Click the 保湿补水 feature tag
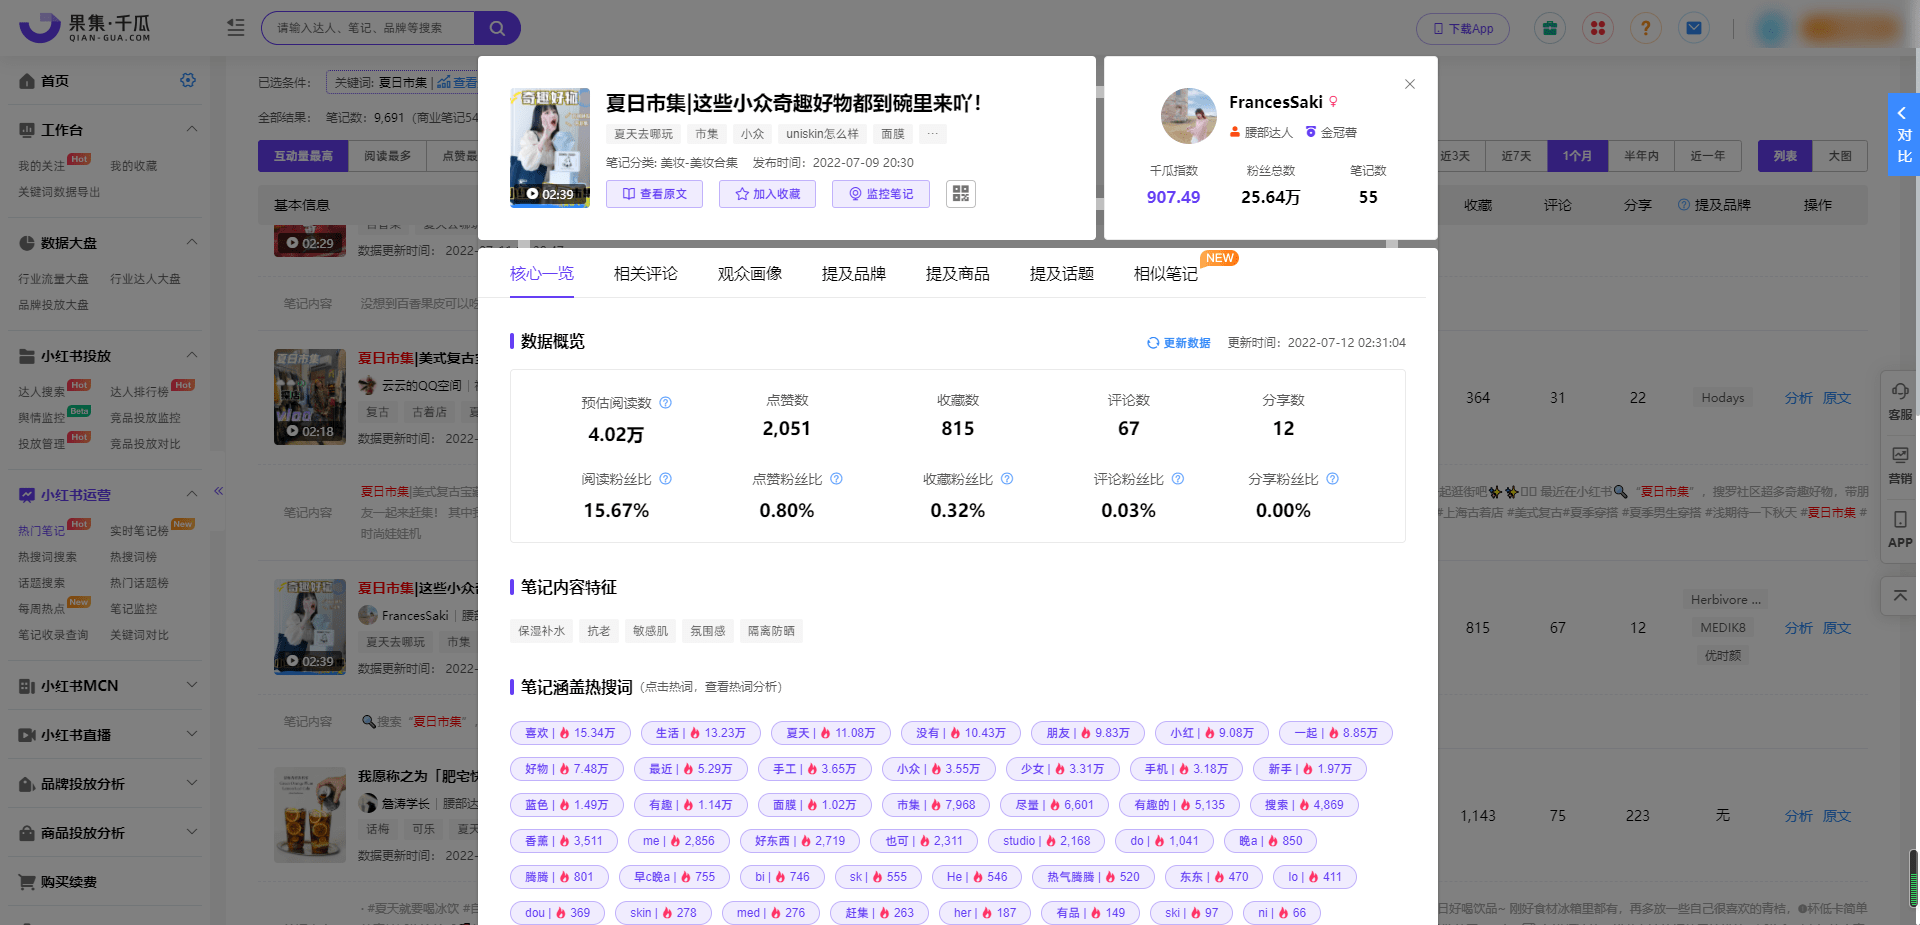 [x=541, y=631]
